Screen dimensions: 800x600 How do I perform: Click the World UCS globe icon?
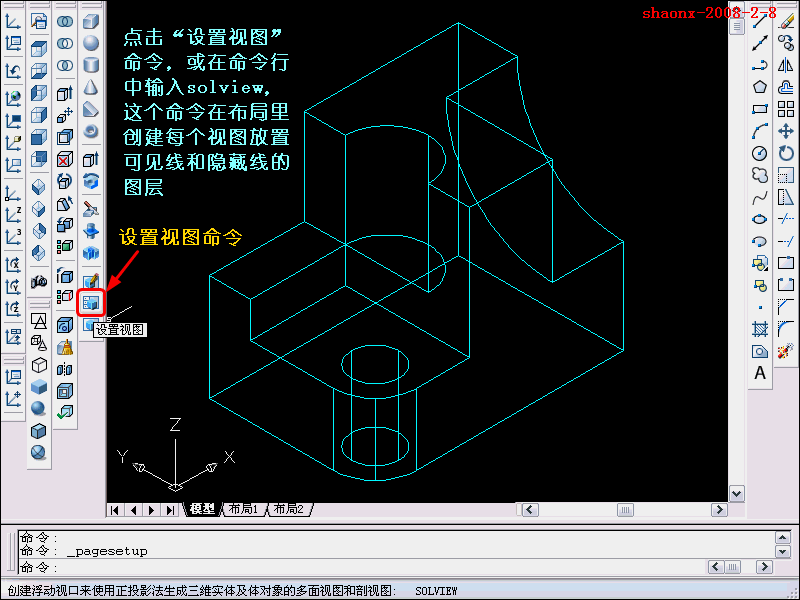[x=13, y=97]
